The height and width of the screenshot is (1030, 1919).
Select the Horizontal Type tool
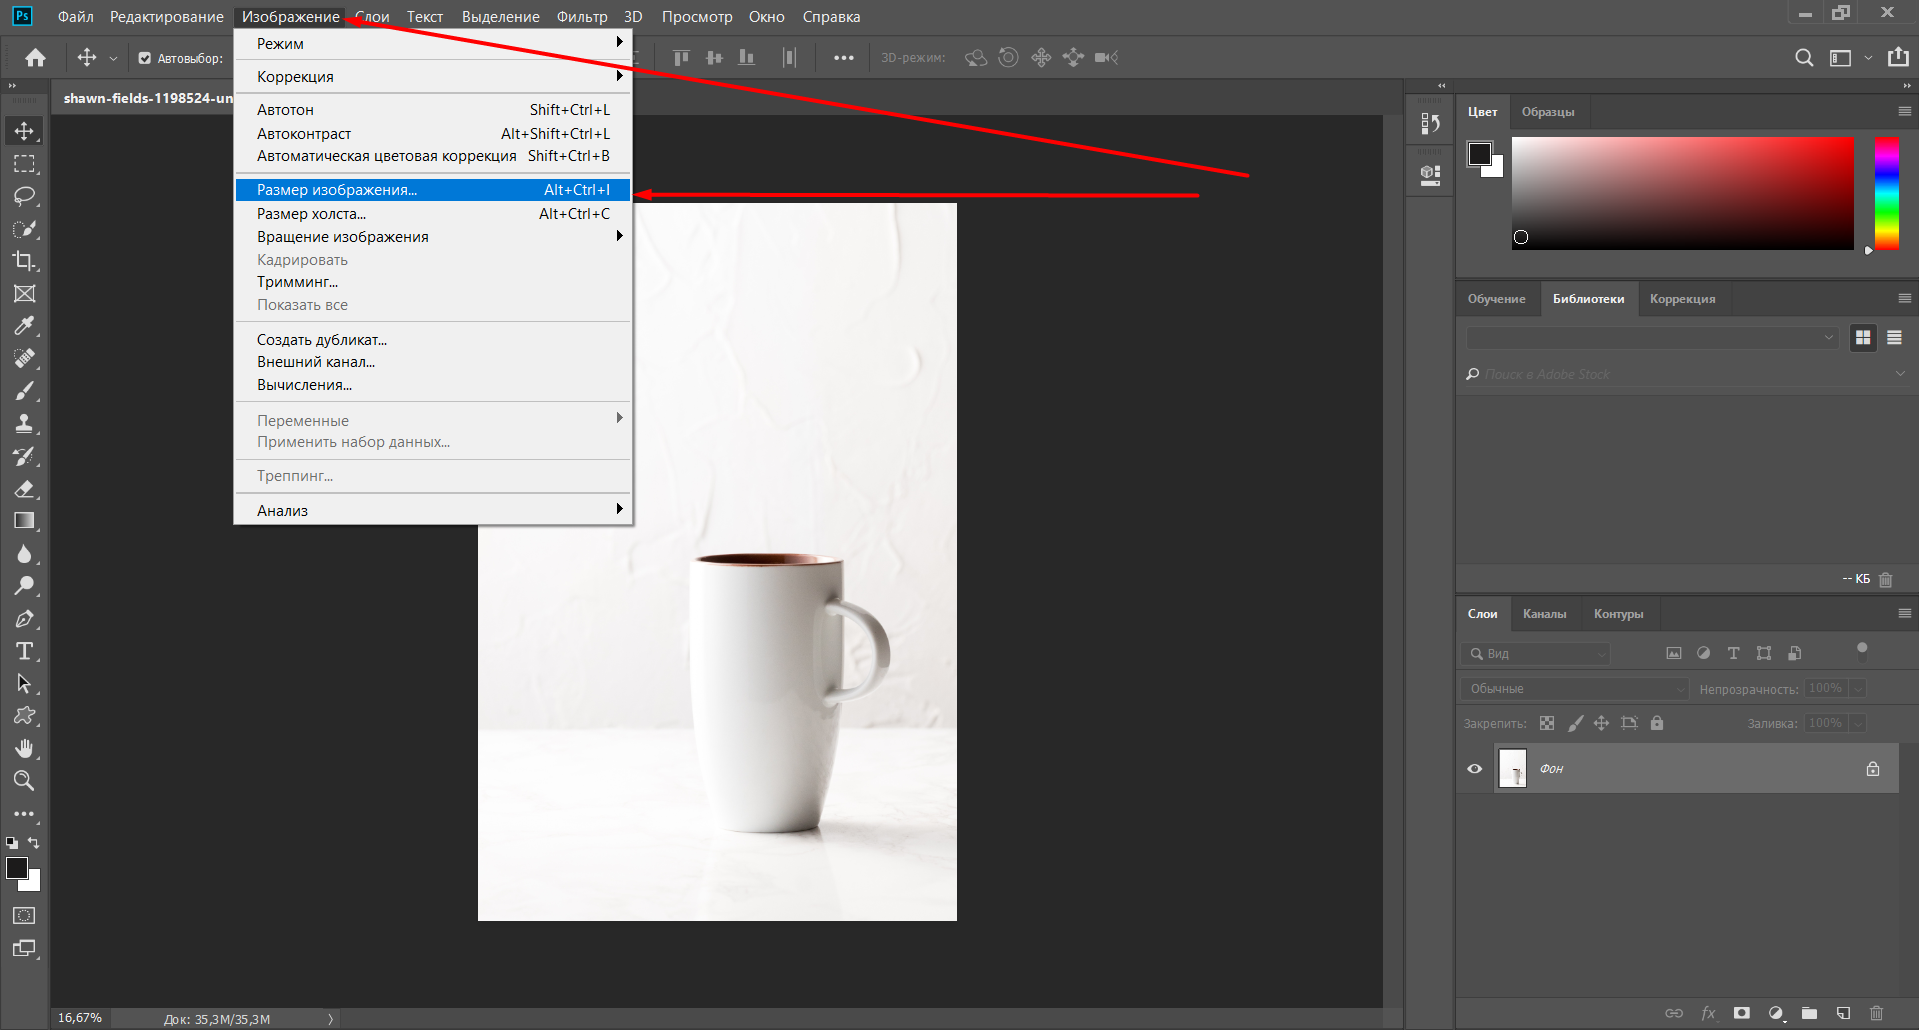click(x=24, y=651)
